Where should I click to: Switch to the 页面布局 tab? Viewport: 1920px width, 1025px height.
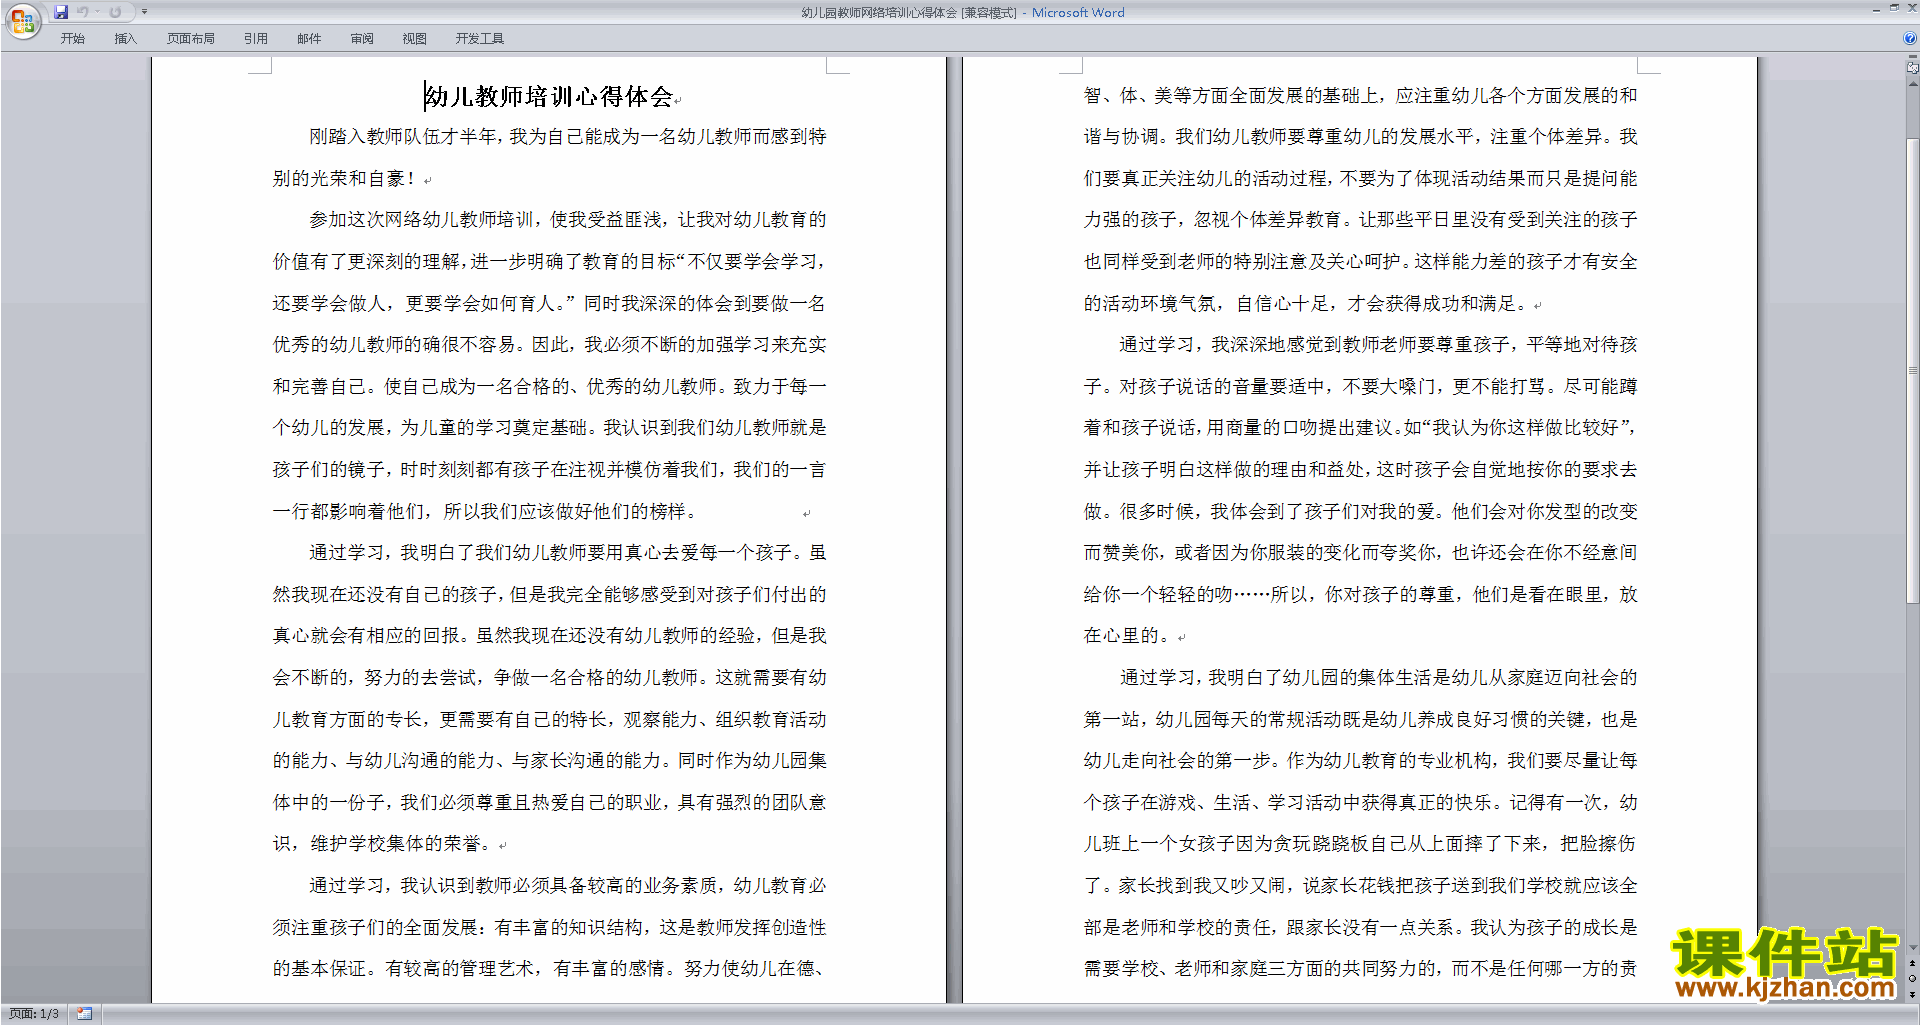tap(190, 38)
